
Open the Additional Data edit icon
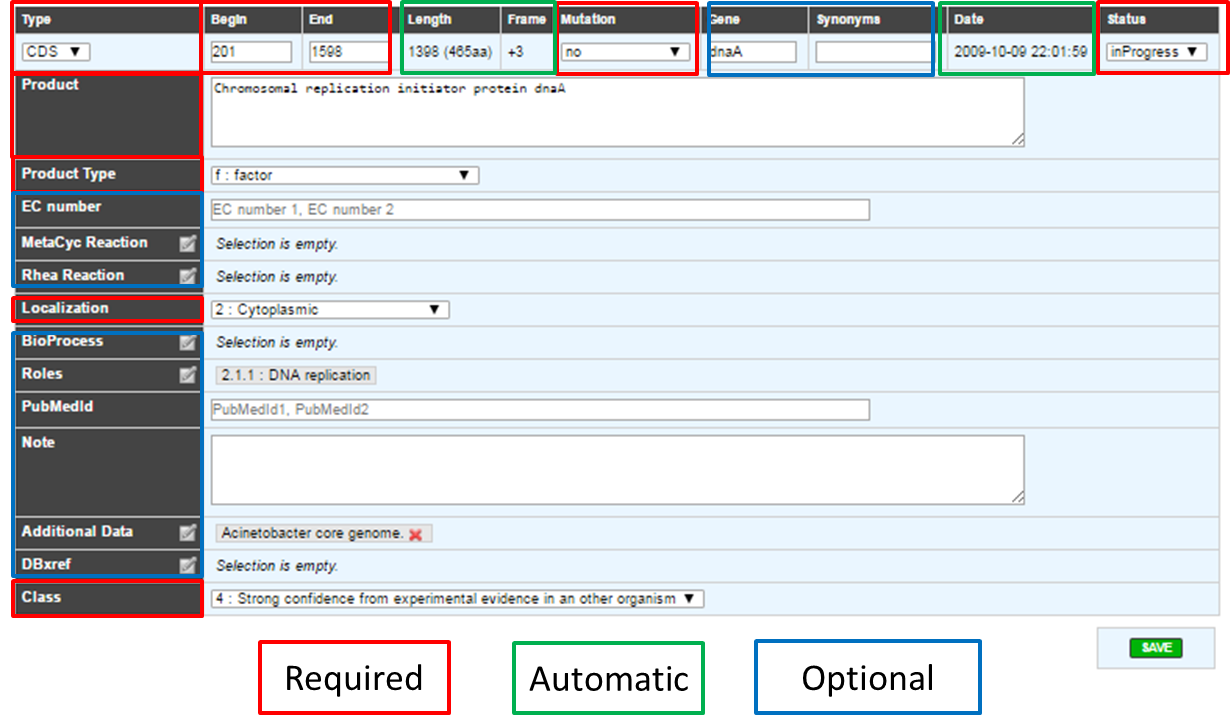[x=187, y=533]
